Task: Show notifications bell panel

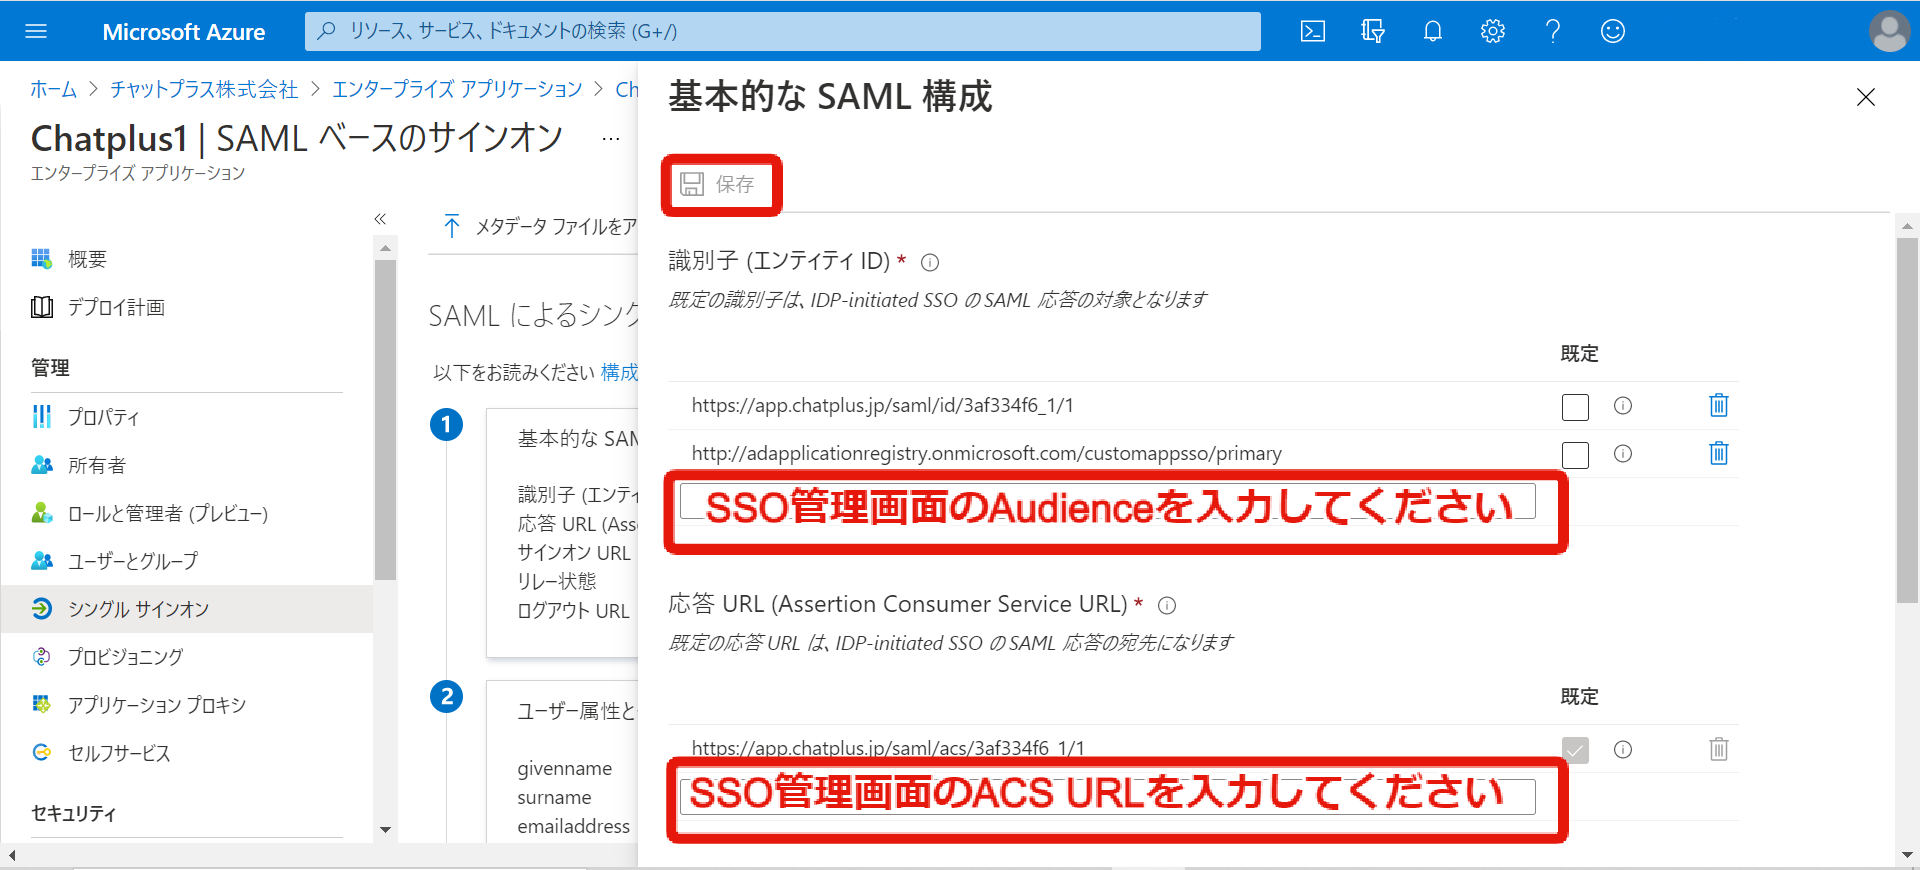Action: click(1433, 31)
